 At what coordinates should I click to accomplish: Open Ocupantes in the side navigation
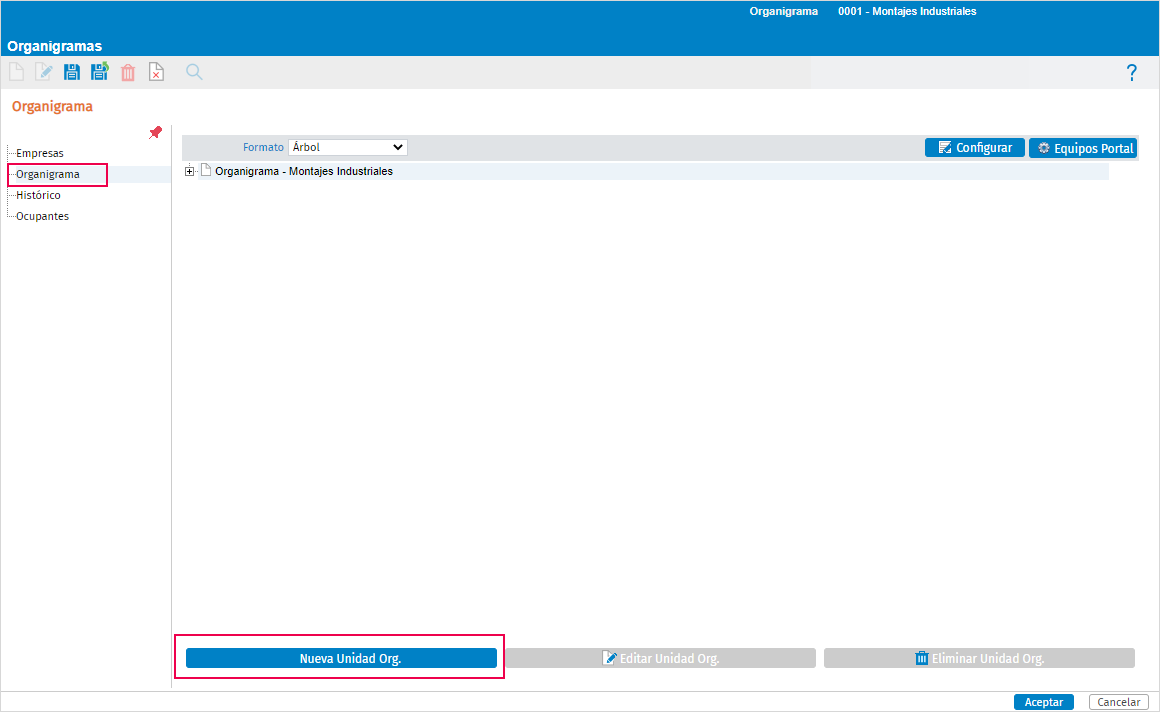pyautogui.click(x=42, y=216)
